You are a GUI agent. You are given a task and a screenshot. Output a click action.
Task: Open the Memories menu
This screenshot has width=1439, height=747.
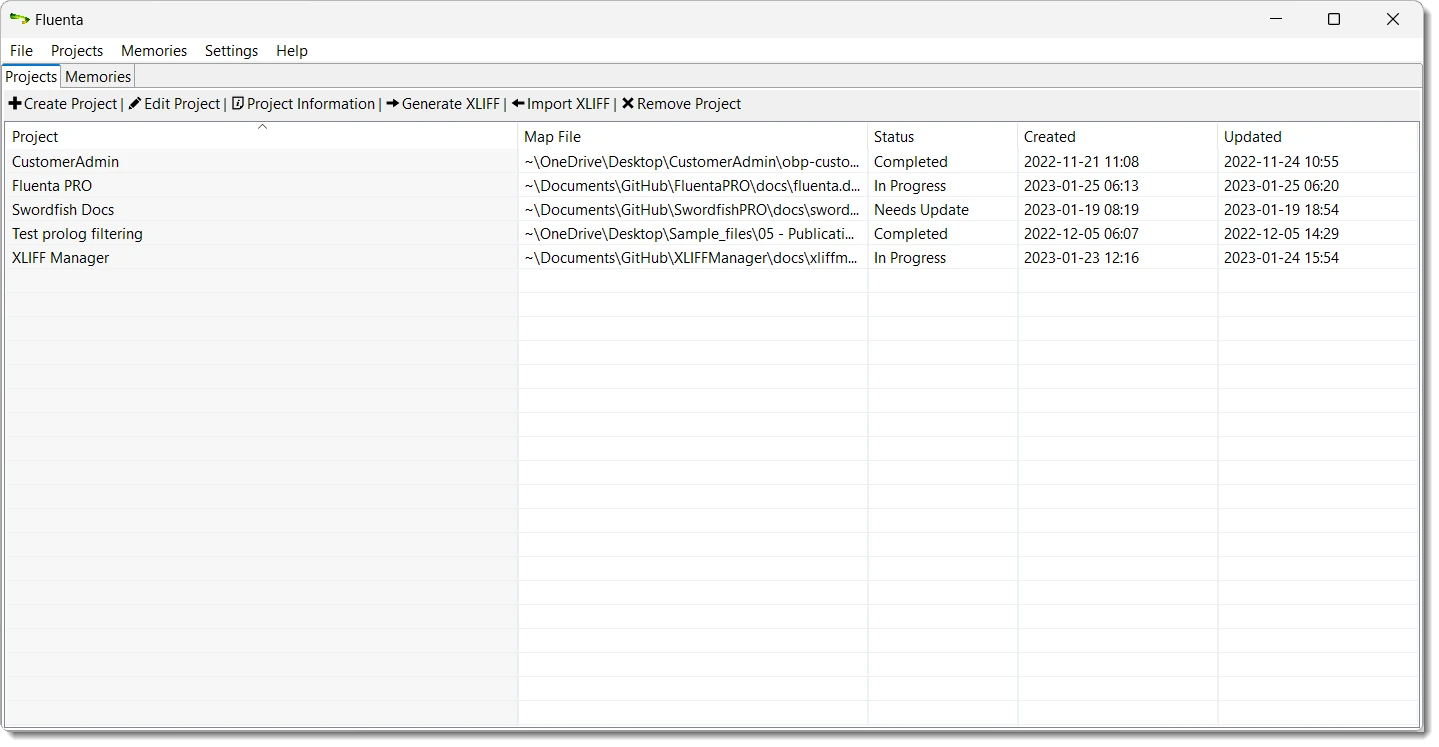tap(154, 51)
